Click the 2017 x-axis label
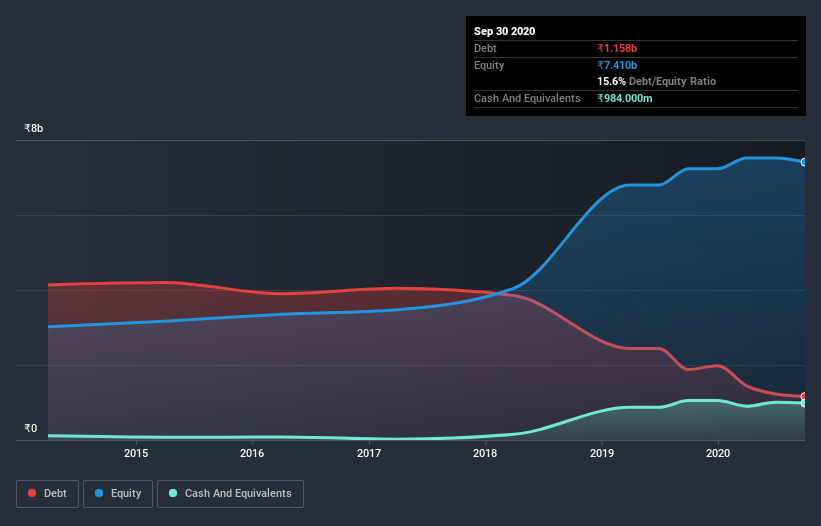Viewport: 821px width, 526px height. pyautogui.click(x=369, y=453)
